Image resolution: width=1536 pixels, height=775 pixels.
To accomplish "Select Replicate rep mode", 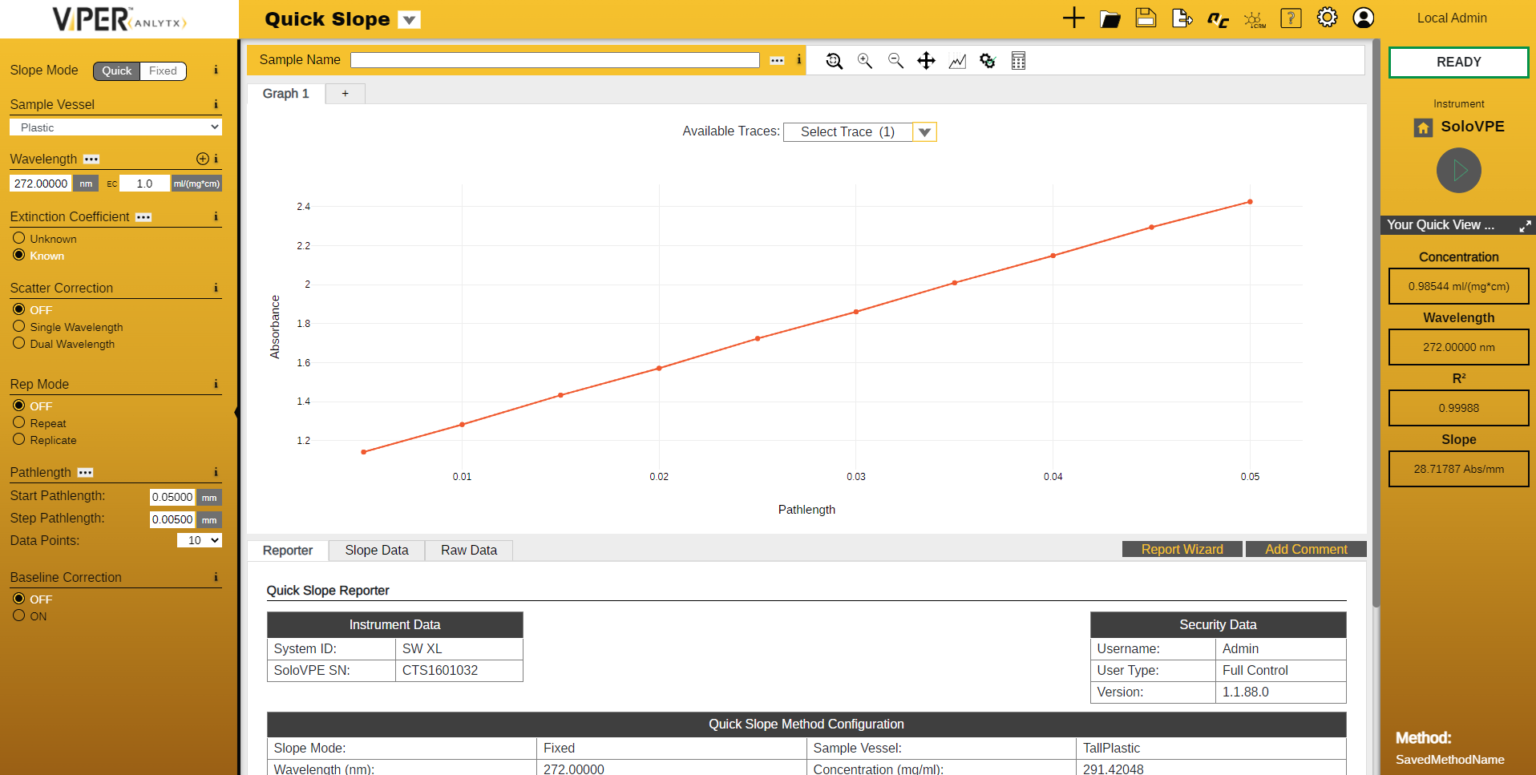I will (x=20, y=440).
